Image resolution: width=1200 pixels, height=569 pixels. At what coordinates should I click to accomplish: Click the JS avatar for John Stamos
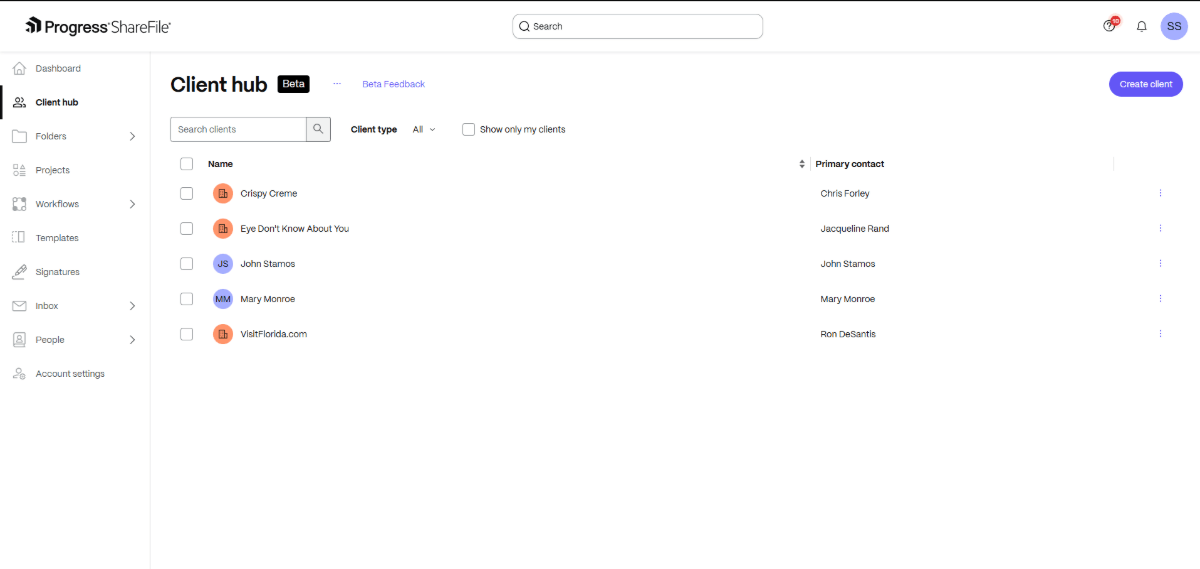[x=223, y=264]
